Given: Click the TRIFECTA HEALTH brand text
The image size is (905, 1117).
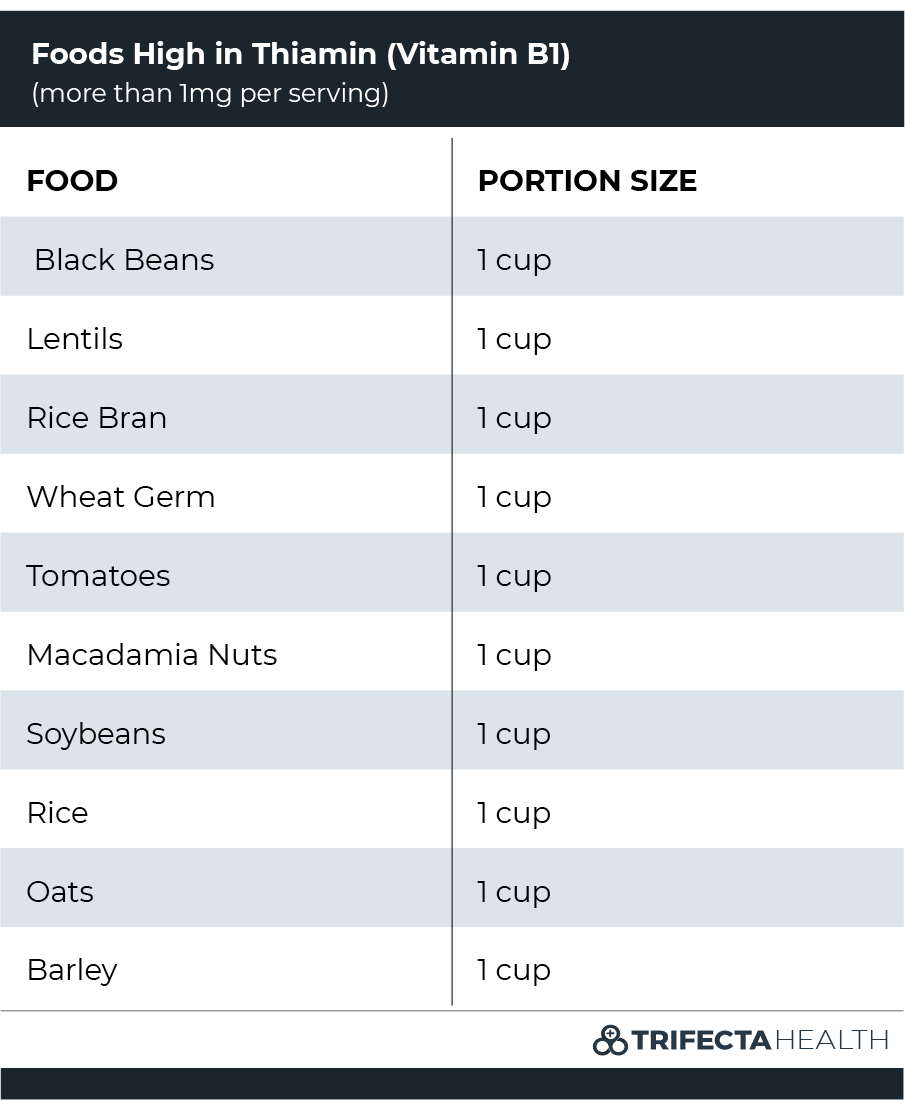Looking at the screenshot, I should (760, 1040).
